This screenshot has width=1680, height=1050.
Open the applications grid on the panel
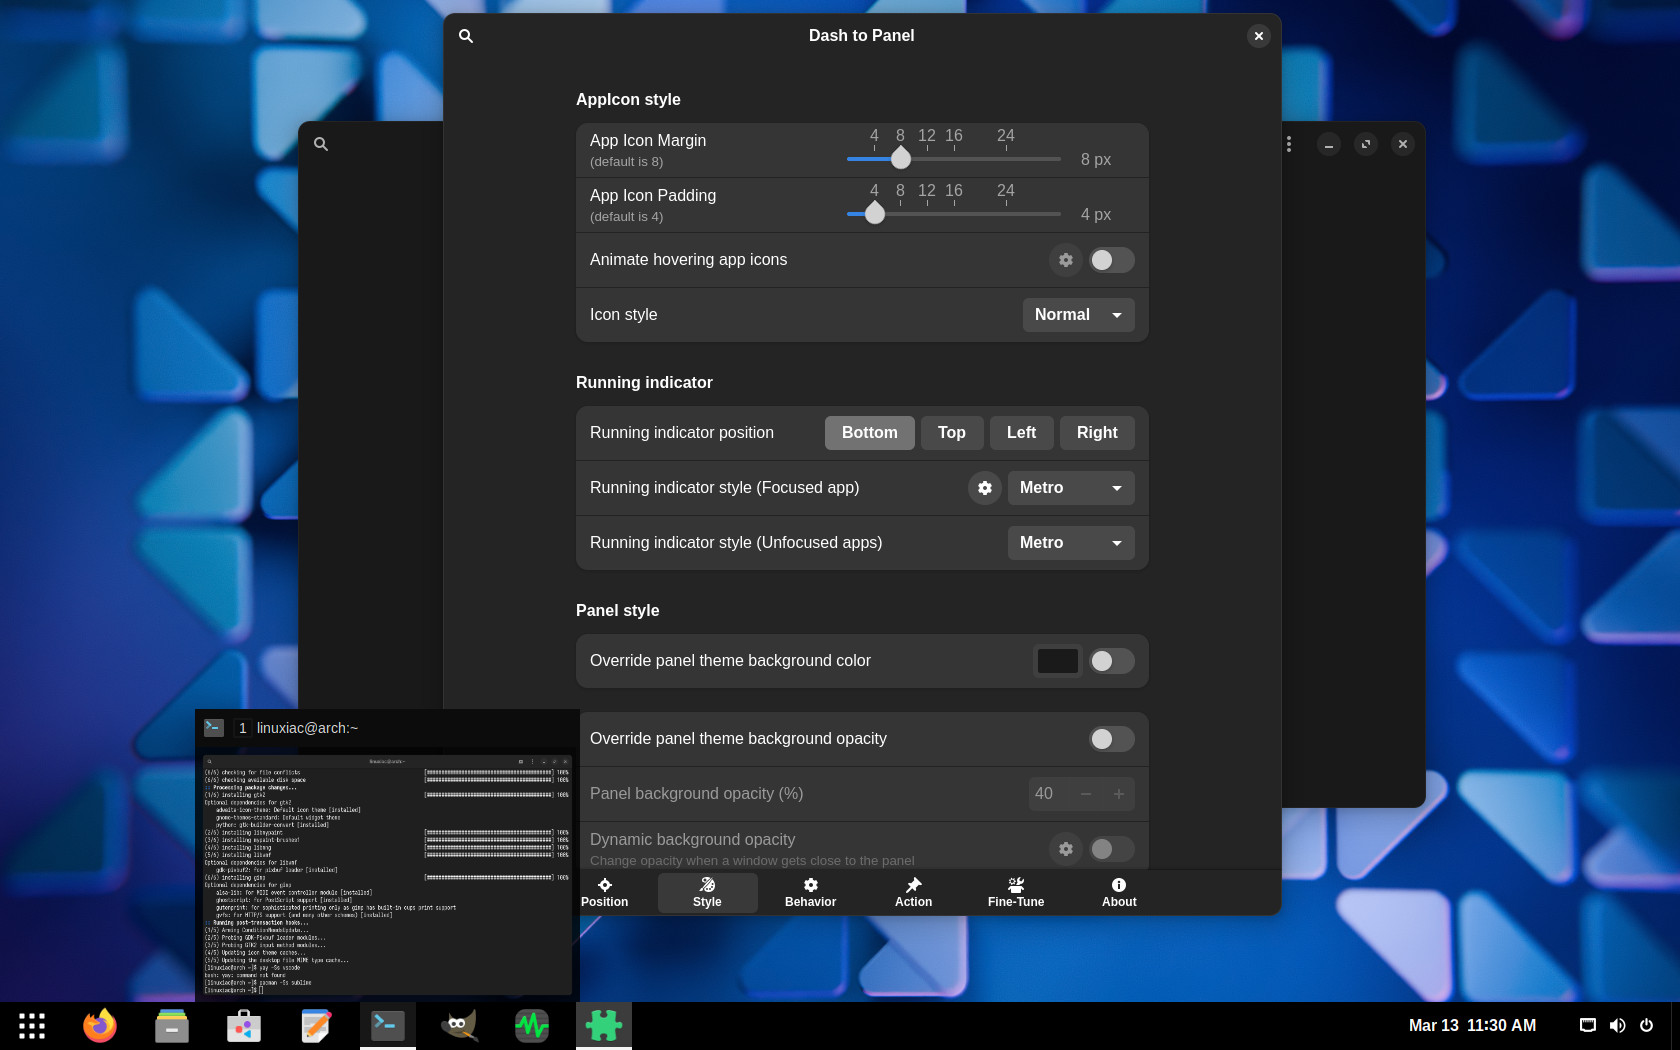coord(32,1026)
